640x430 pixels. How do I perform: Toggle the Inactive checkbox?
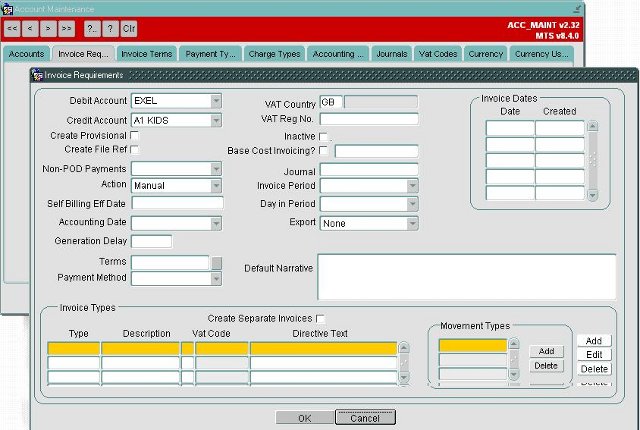pyautogui.click(x=323, y=136)
